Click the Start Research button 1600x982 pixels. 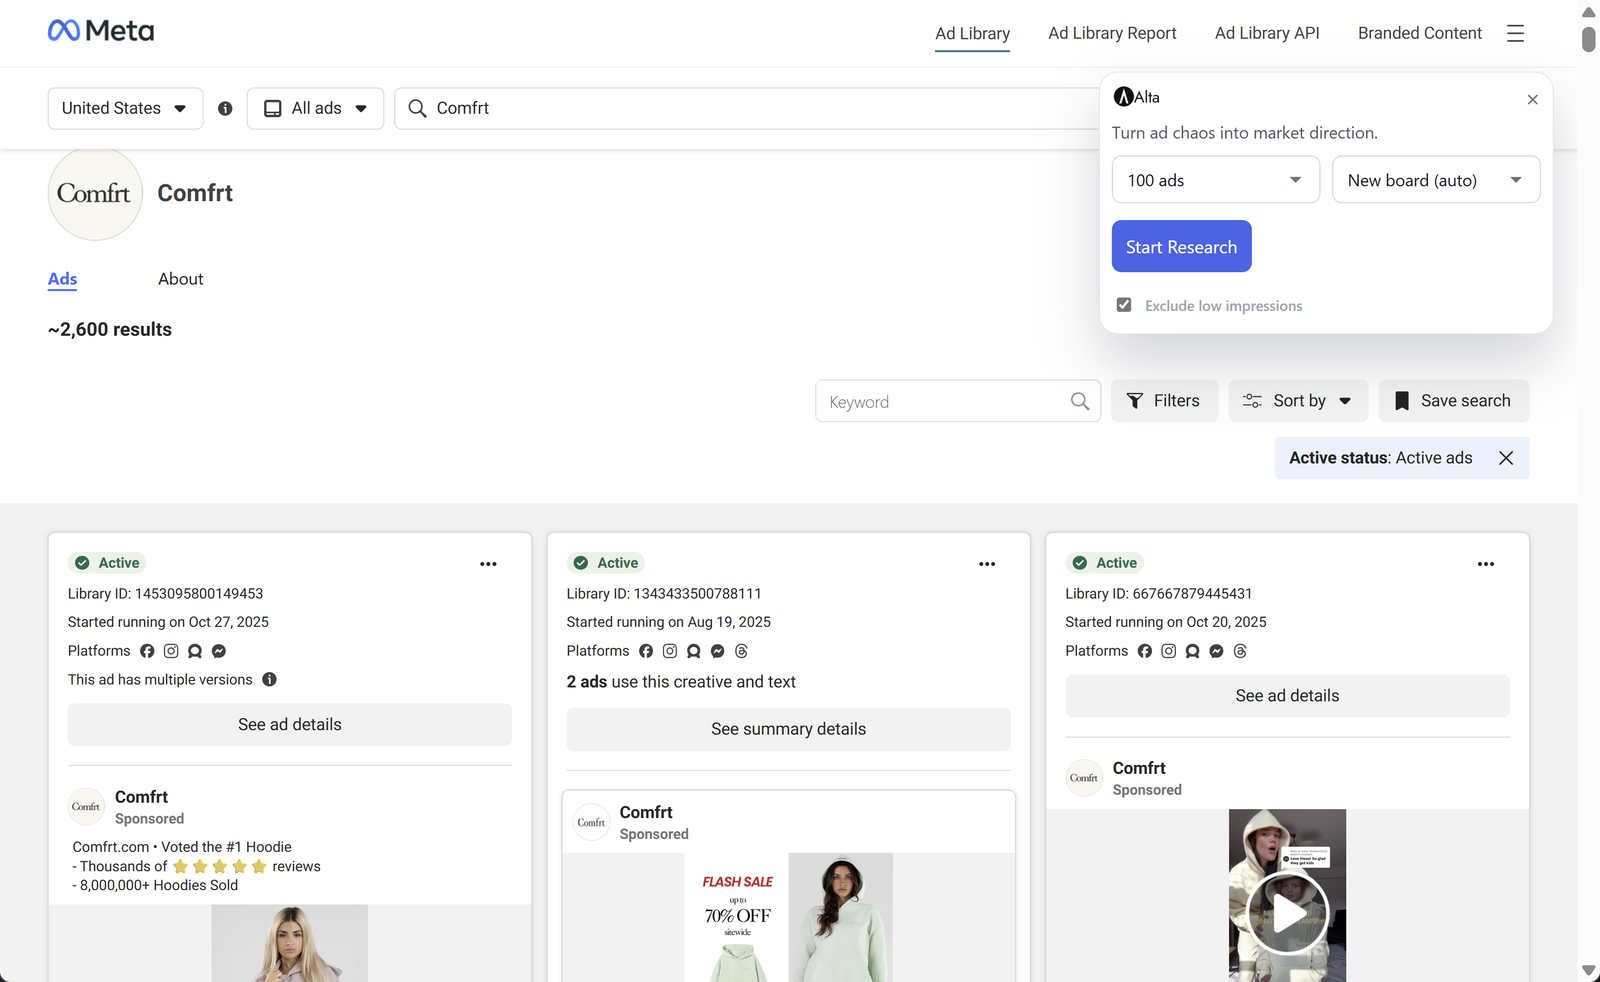pos(1181,246)
